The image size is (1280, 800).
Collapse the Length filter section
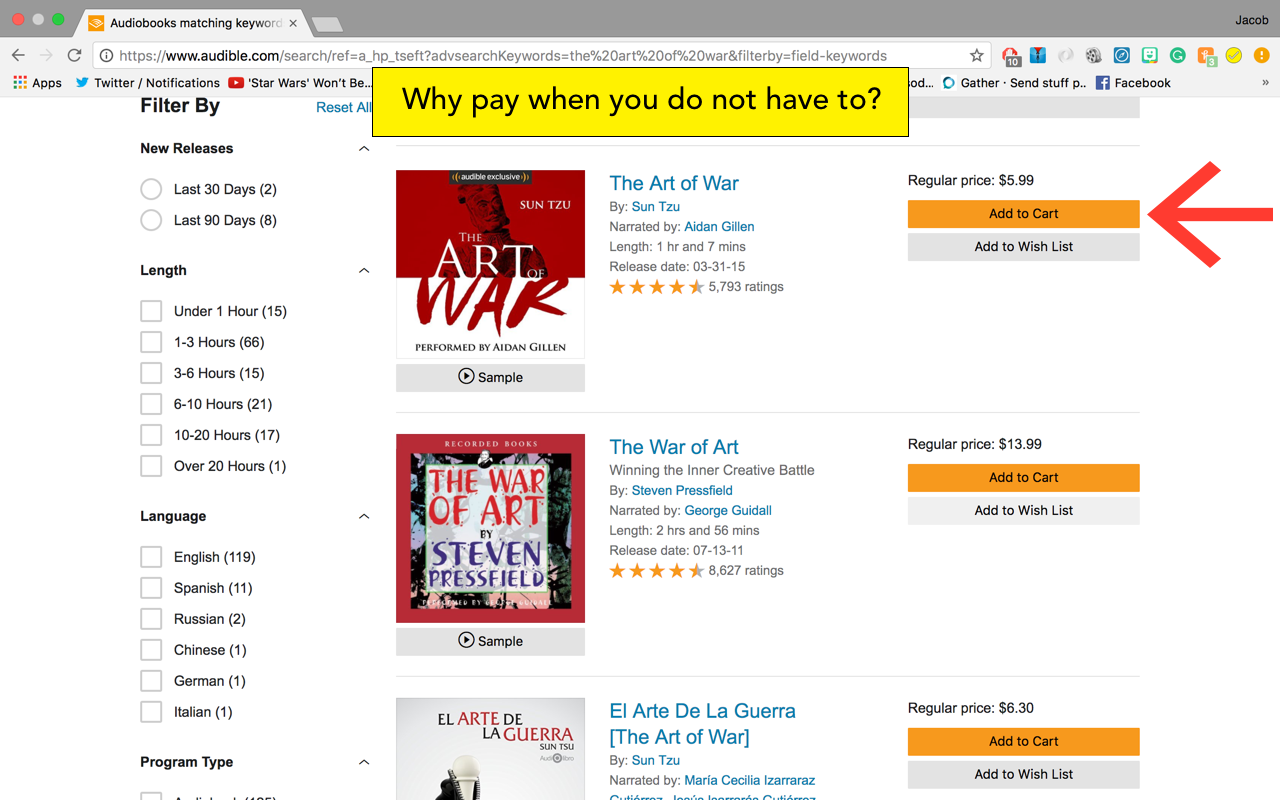[364, 271]
